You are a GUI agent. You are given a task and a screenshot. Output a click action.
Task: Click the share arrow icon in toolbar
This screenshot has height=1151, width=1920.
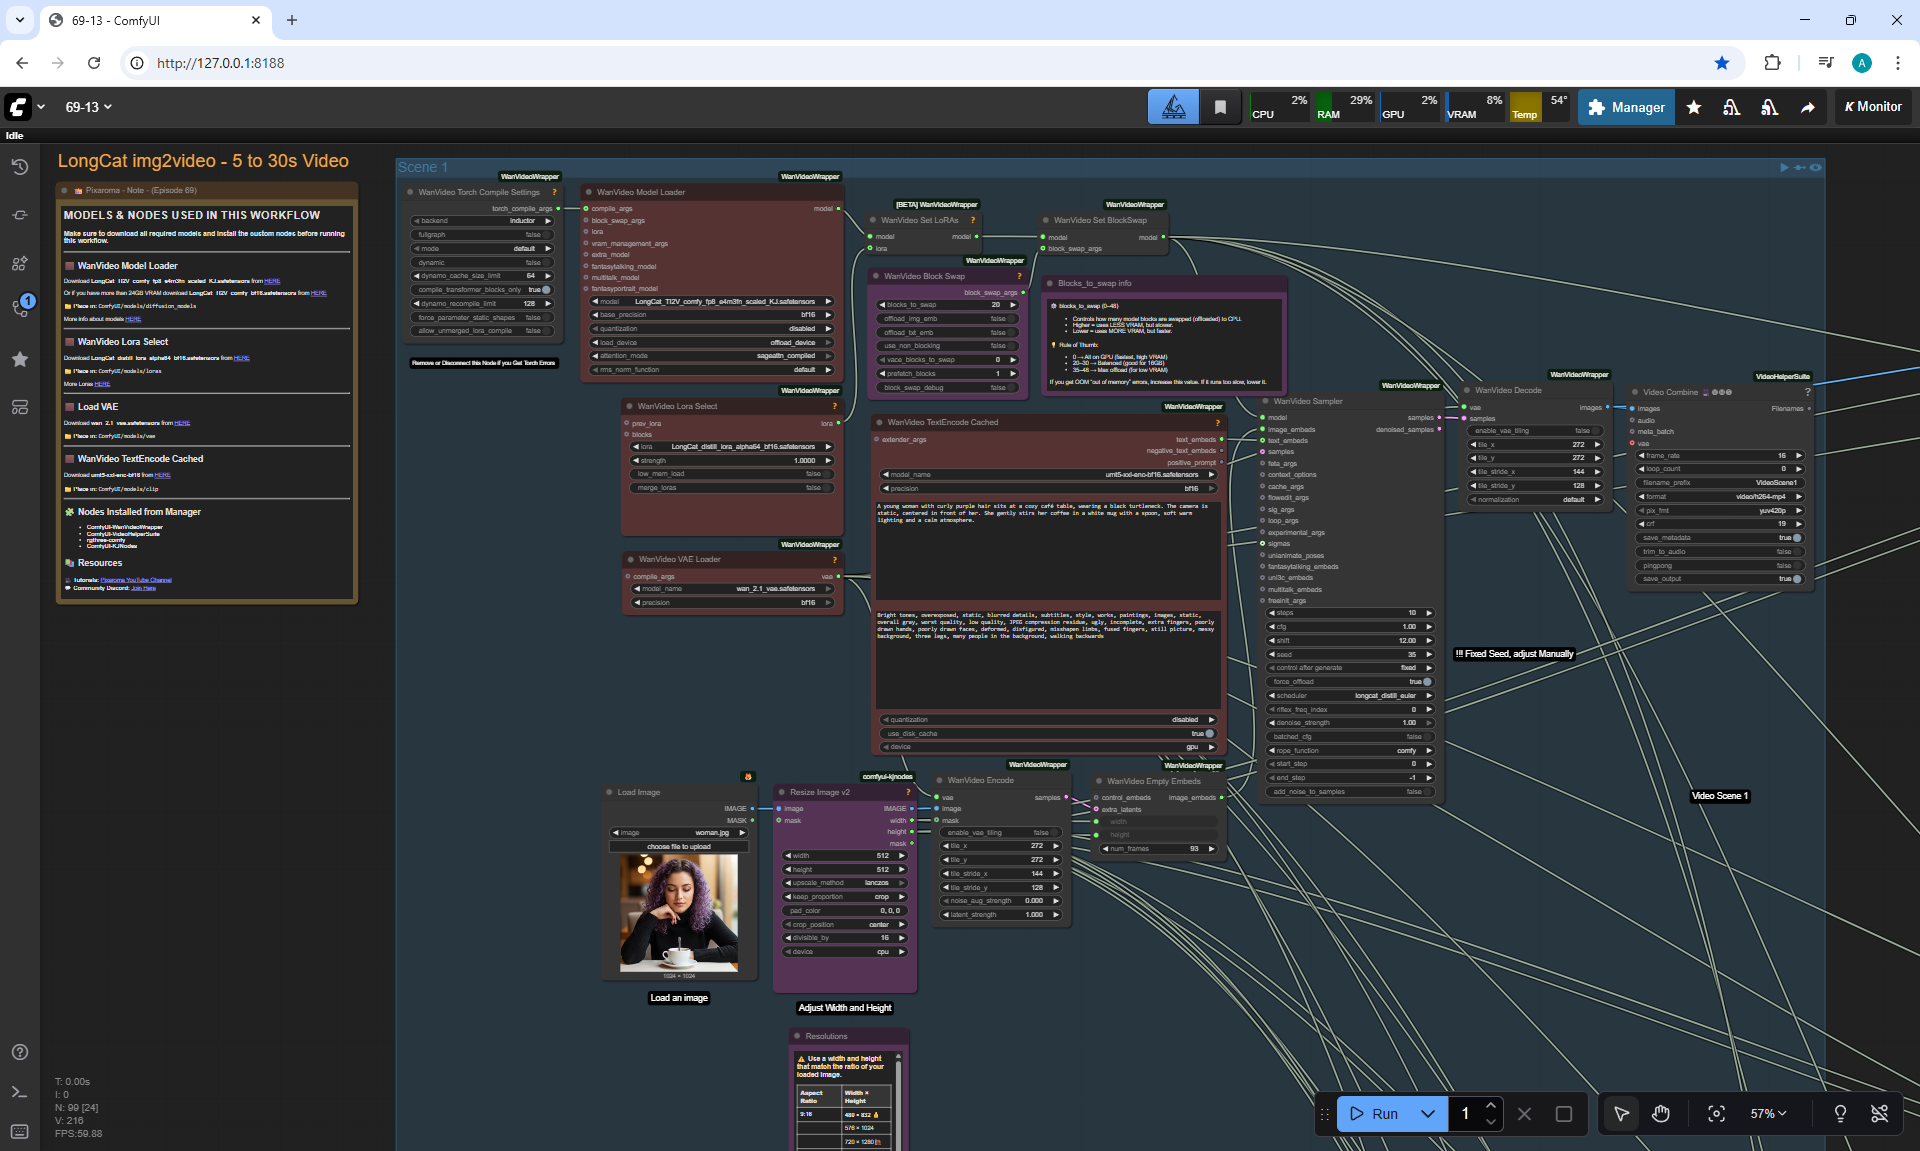(1808, 107)
